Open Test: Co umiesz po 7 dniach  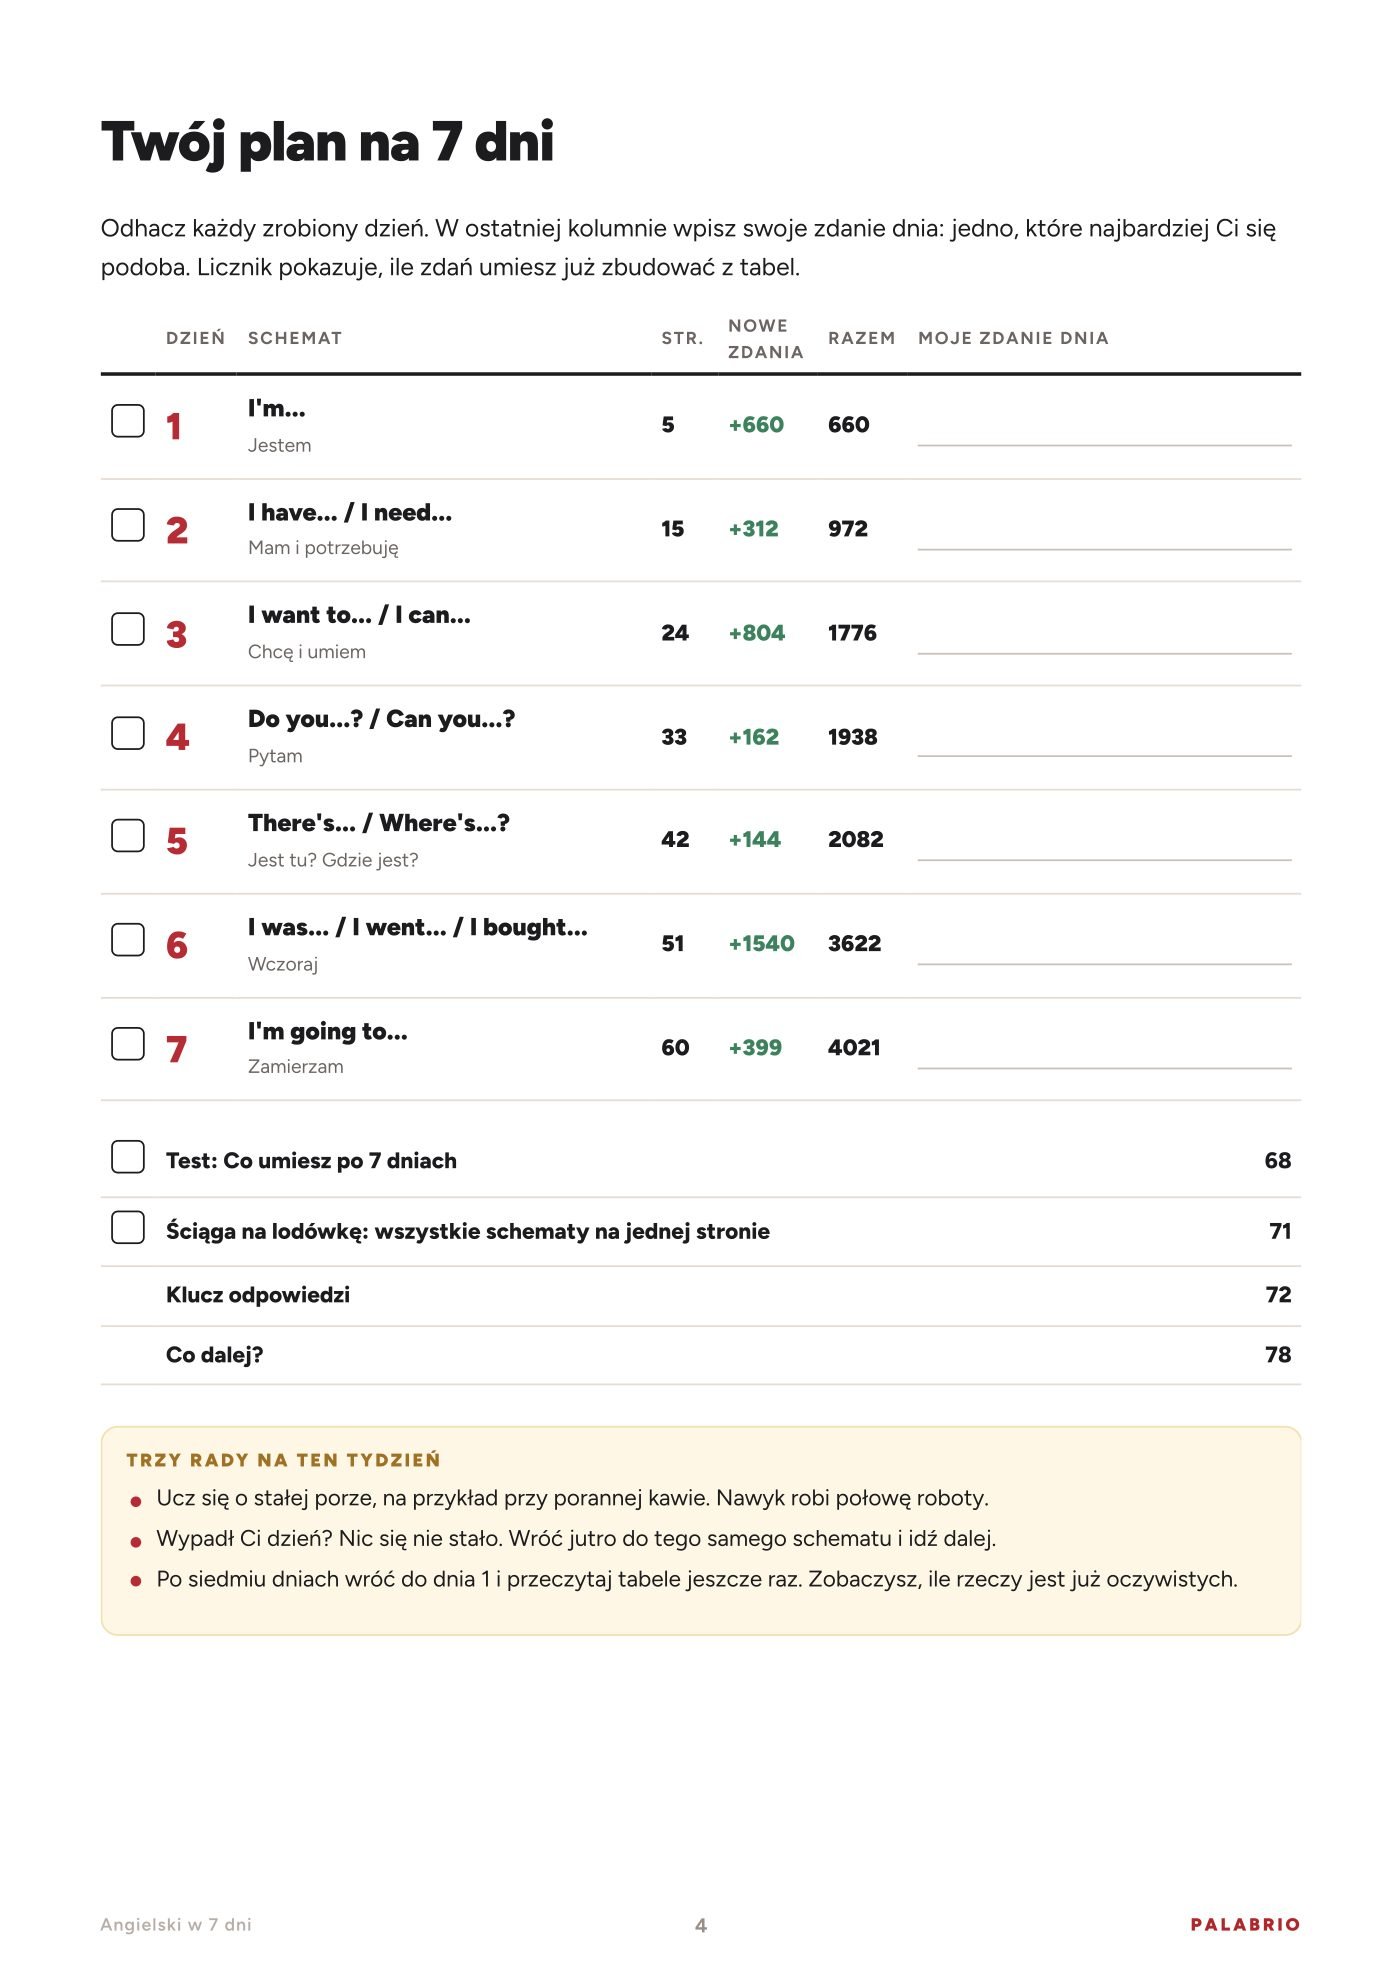pyautogui.click(x=311, y=1161)
